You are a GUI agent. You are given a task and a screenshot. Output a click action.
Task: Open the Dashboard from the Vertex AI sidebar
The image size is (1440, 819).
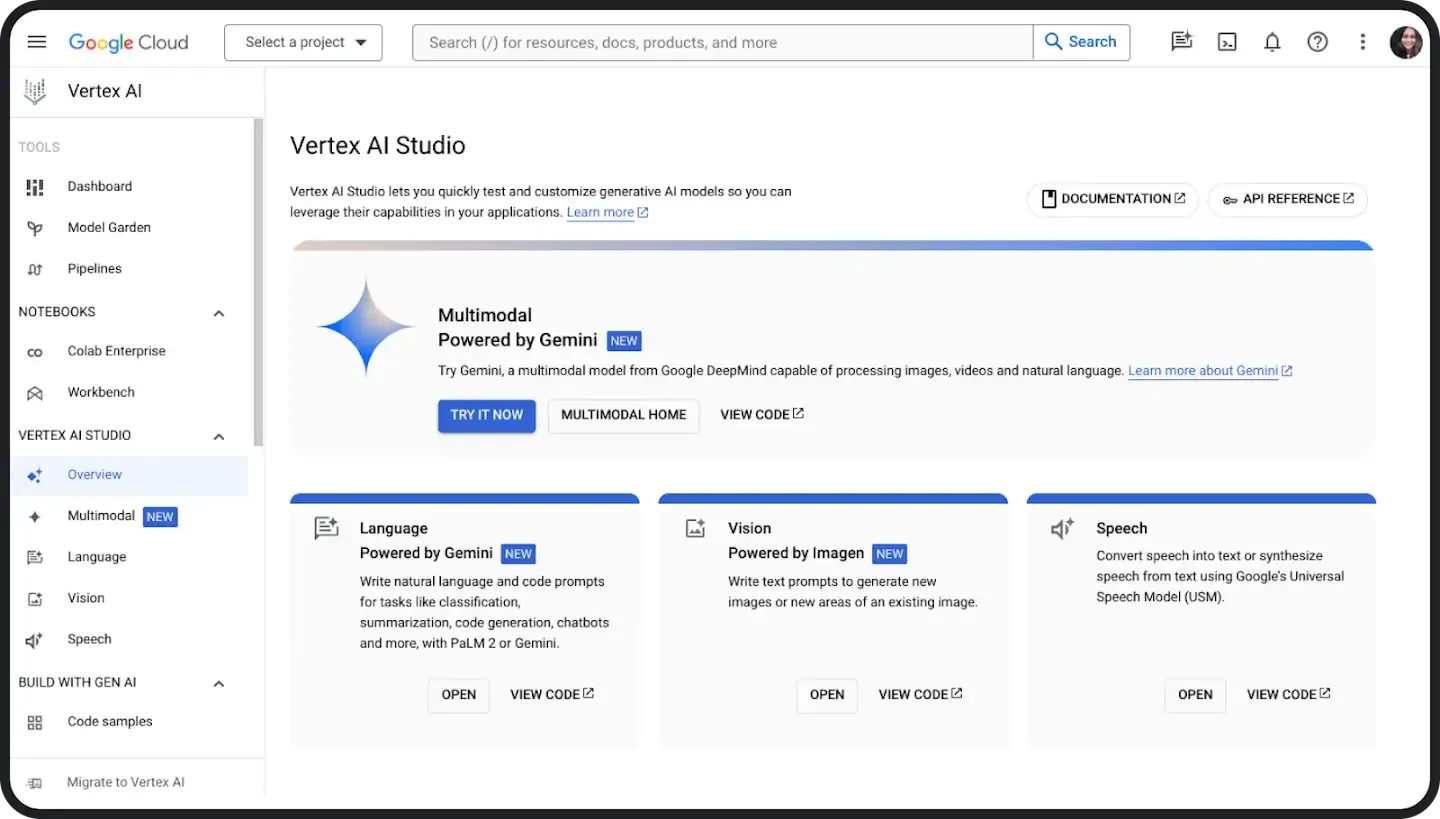pos(99,186)
